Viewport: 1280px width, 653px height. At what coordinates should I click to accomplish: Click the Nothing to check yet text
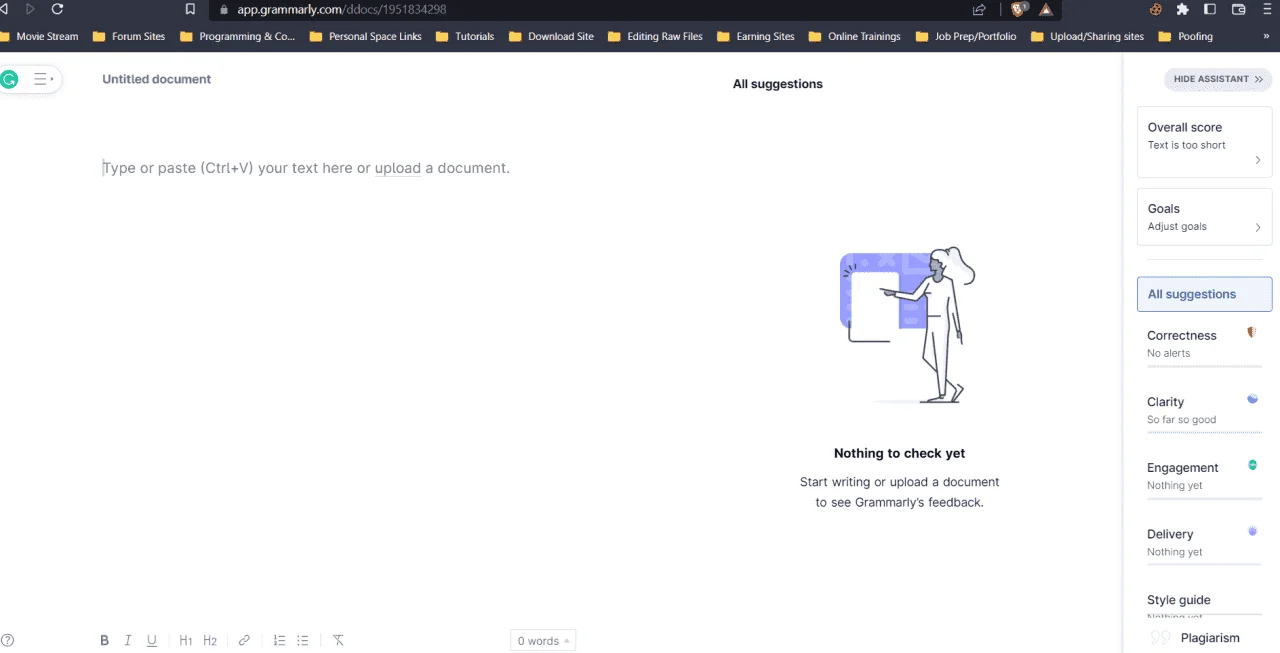(x=899, y=453)
